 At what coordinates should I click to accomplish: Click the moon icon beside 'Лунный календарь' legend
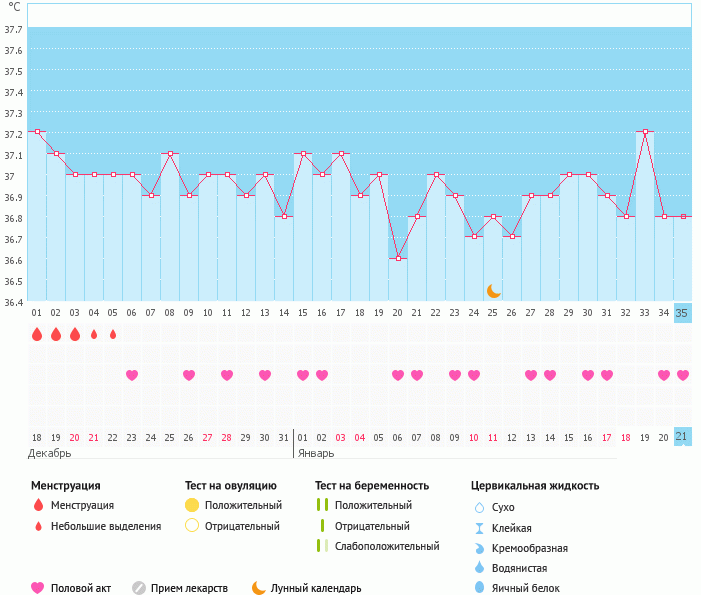(x=259, y=588)
